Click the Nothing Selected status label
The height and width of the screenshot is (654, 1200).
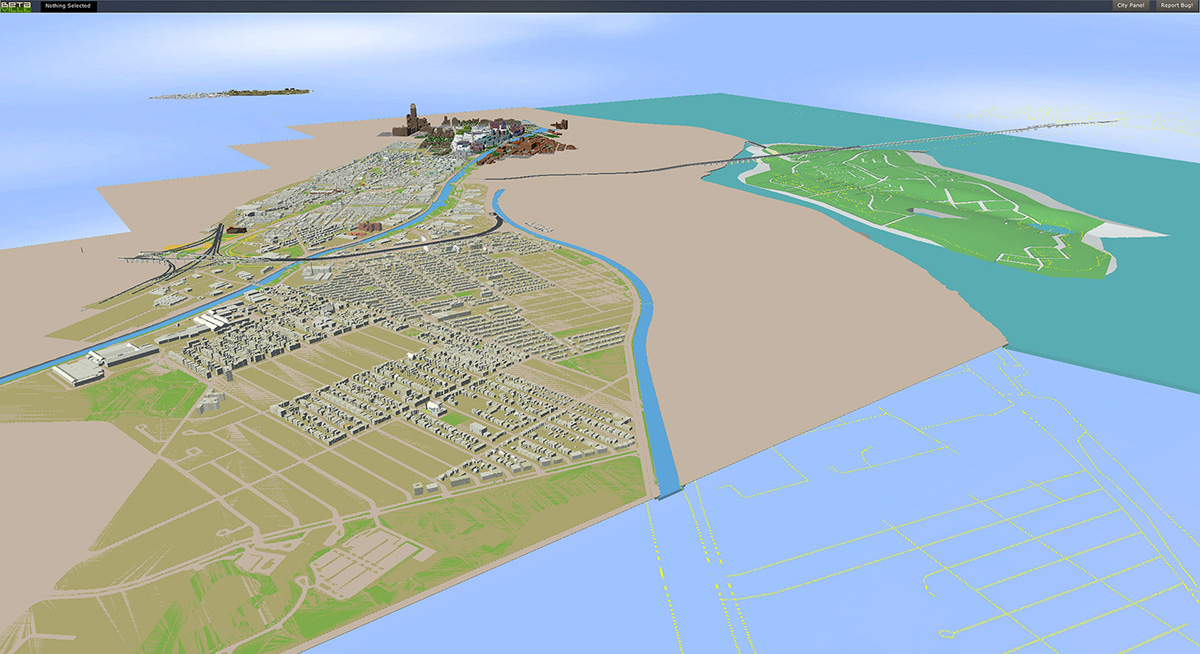coord(68,6)
